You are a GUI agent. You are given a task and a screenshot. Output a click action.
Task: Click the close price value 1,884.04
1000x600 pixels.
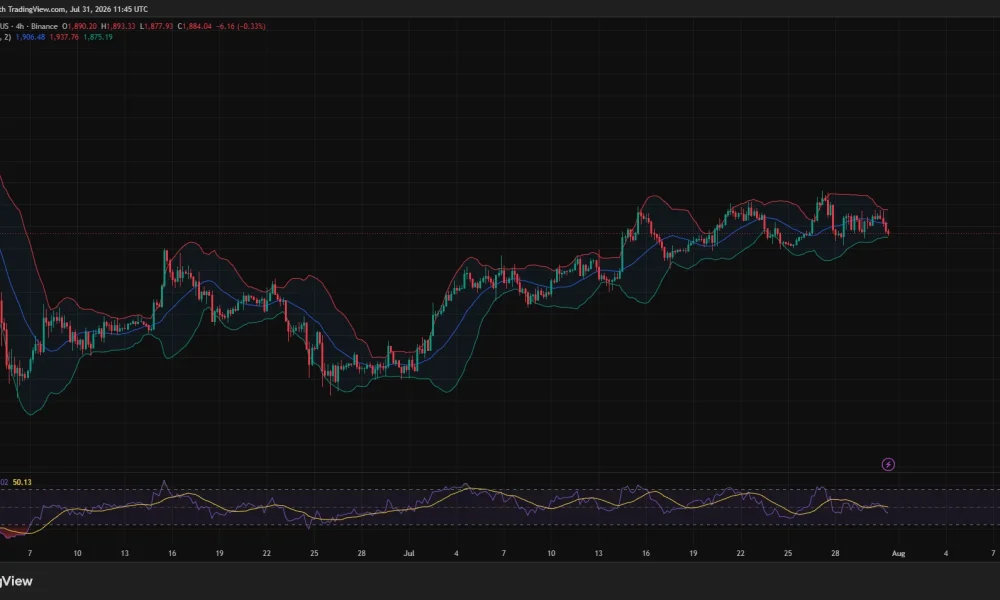click(x=197, y=26)
